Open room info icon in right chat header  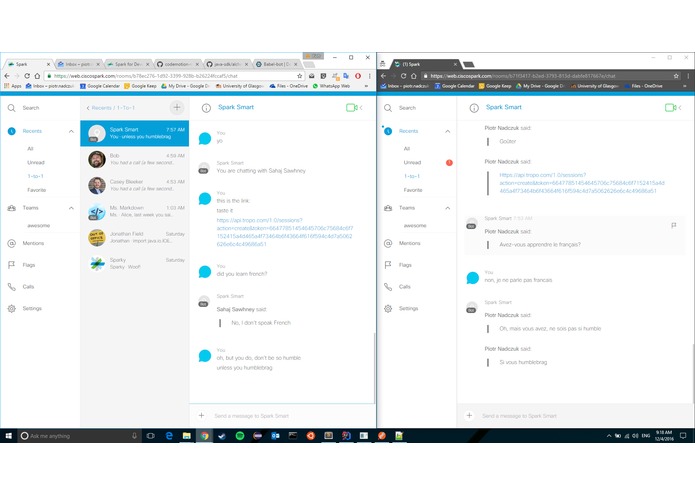[x=474, y=108]
